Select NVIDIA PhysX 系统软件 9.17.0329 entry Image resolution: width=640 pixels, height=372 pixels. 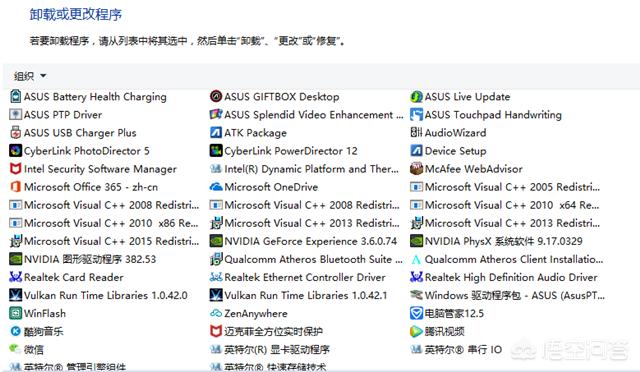tap(496, 241)
